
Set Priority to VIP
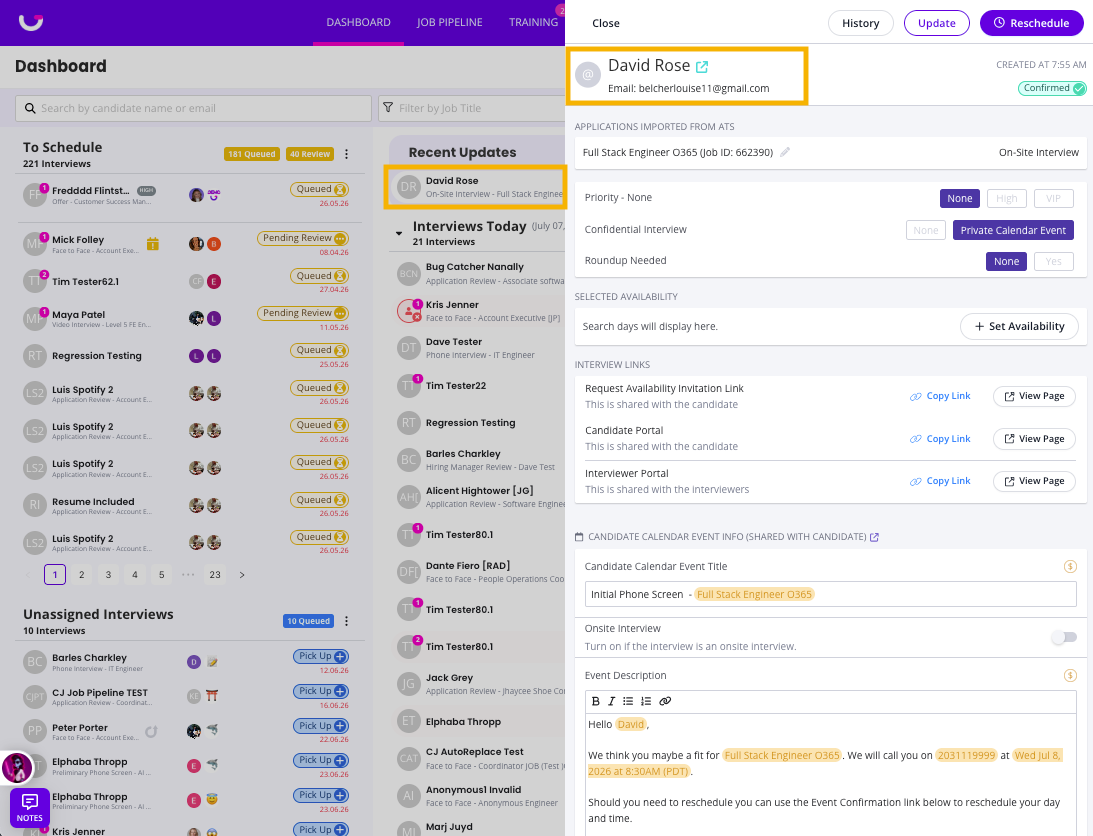pos(1053,199)
